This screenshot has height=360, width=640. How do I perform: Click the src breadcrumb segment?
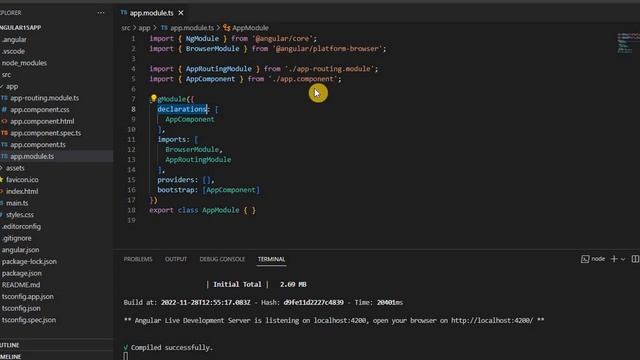[x=126, y=28]
